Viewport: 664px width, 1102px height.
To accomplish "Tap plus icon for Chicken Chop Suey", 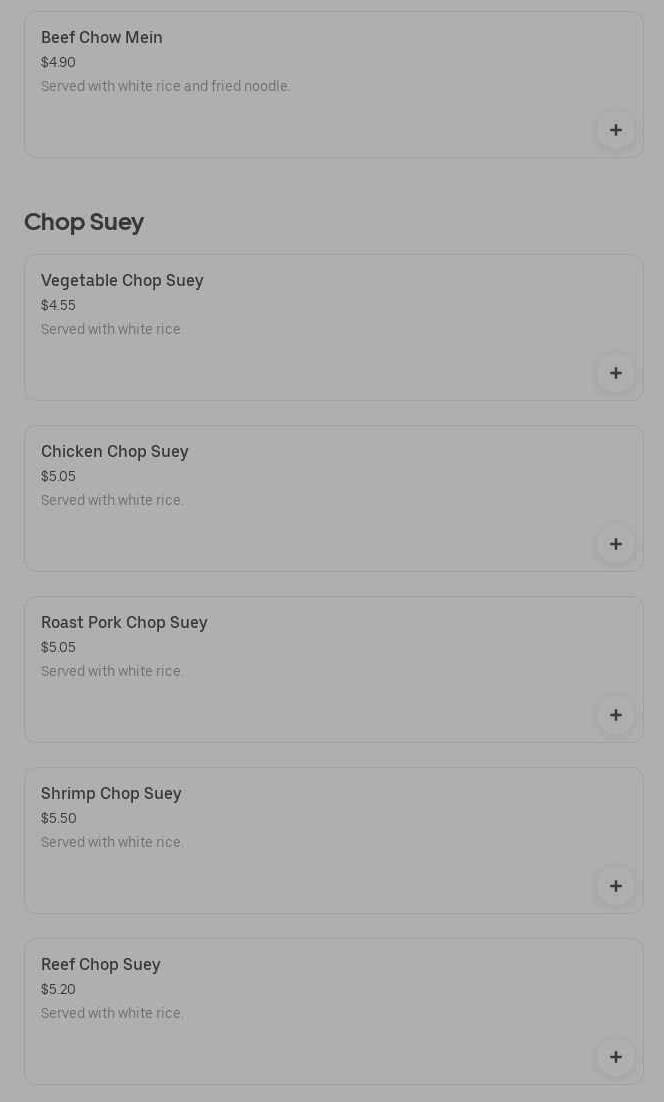I will (x=615, y=544).
